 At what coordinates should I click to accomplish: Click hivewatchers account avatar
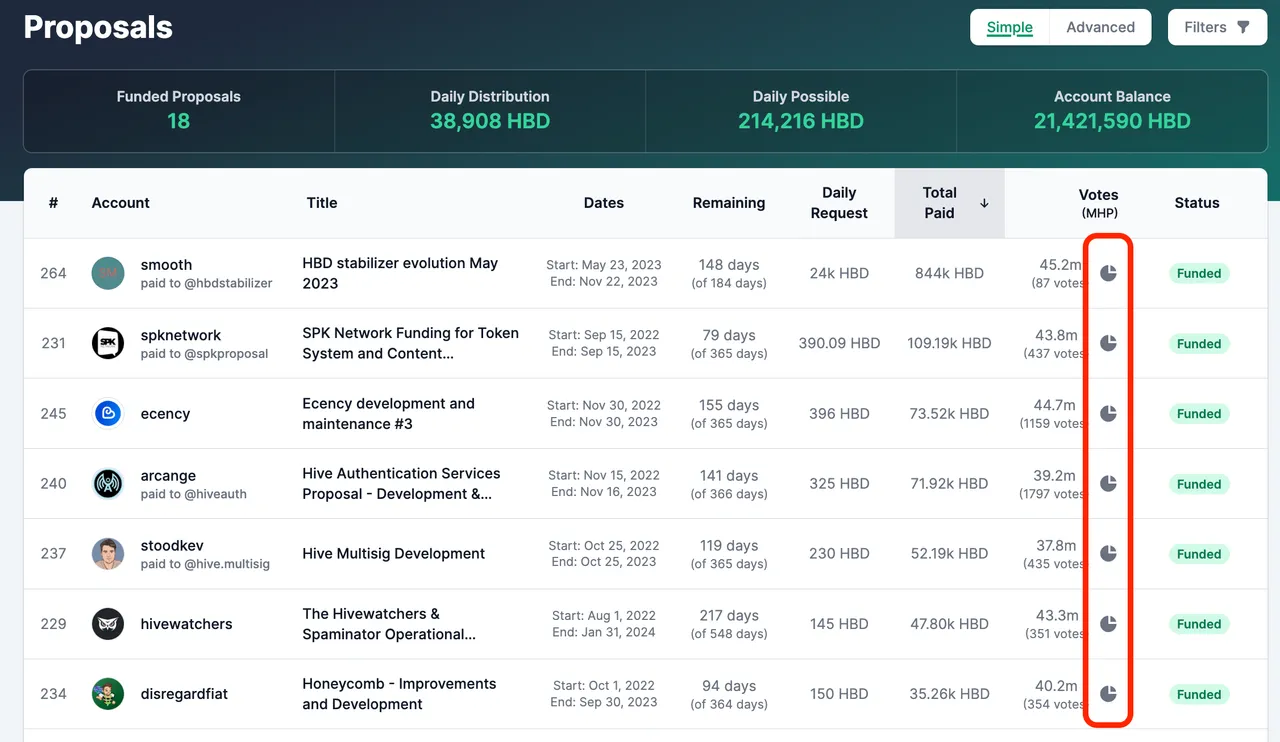coord(108,623)
